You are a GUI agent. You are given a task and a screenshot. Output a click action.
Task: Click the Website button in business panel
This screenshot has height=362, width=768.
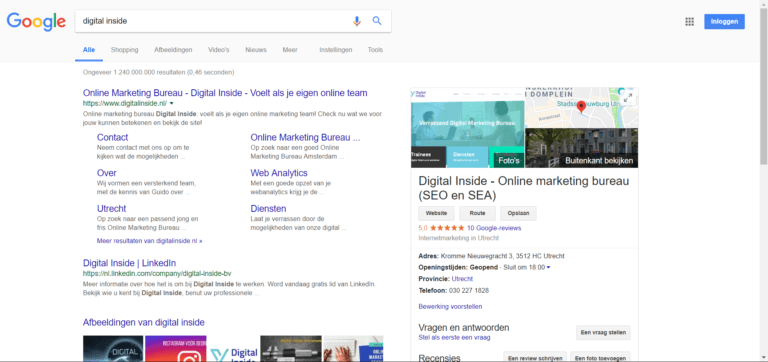[x=436, y=214]
